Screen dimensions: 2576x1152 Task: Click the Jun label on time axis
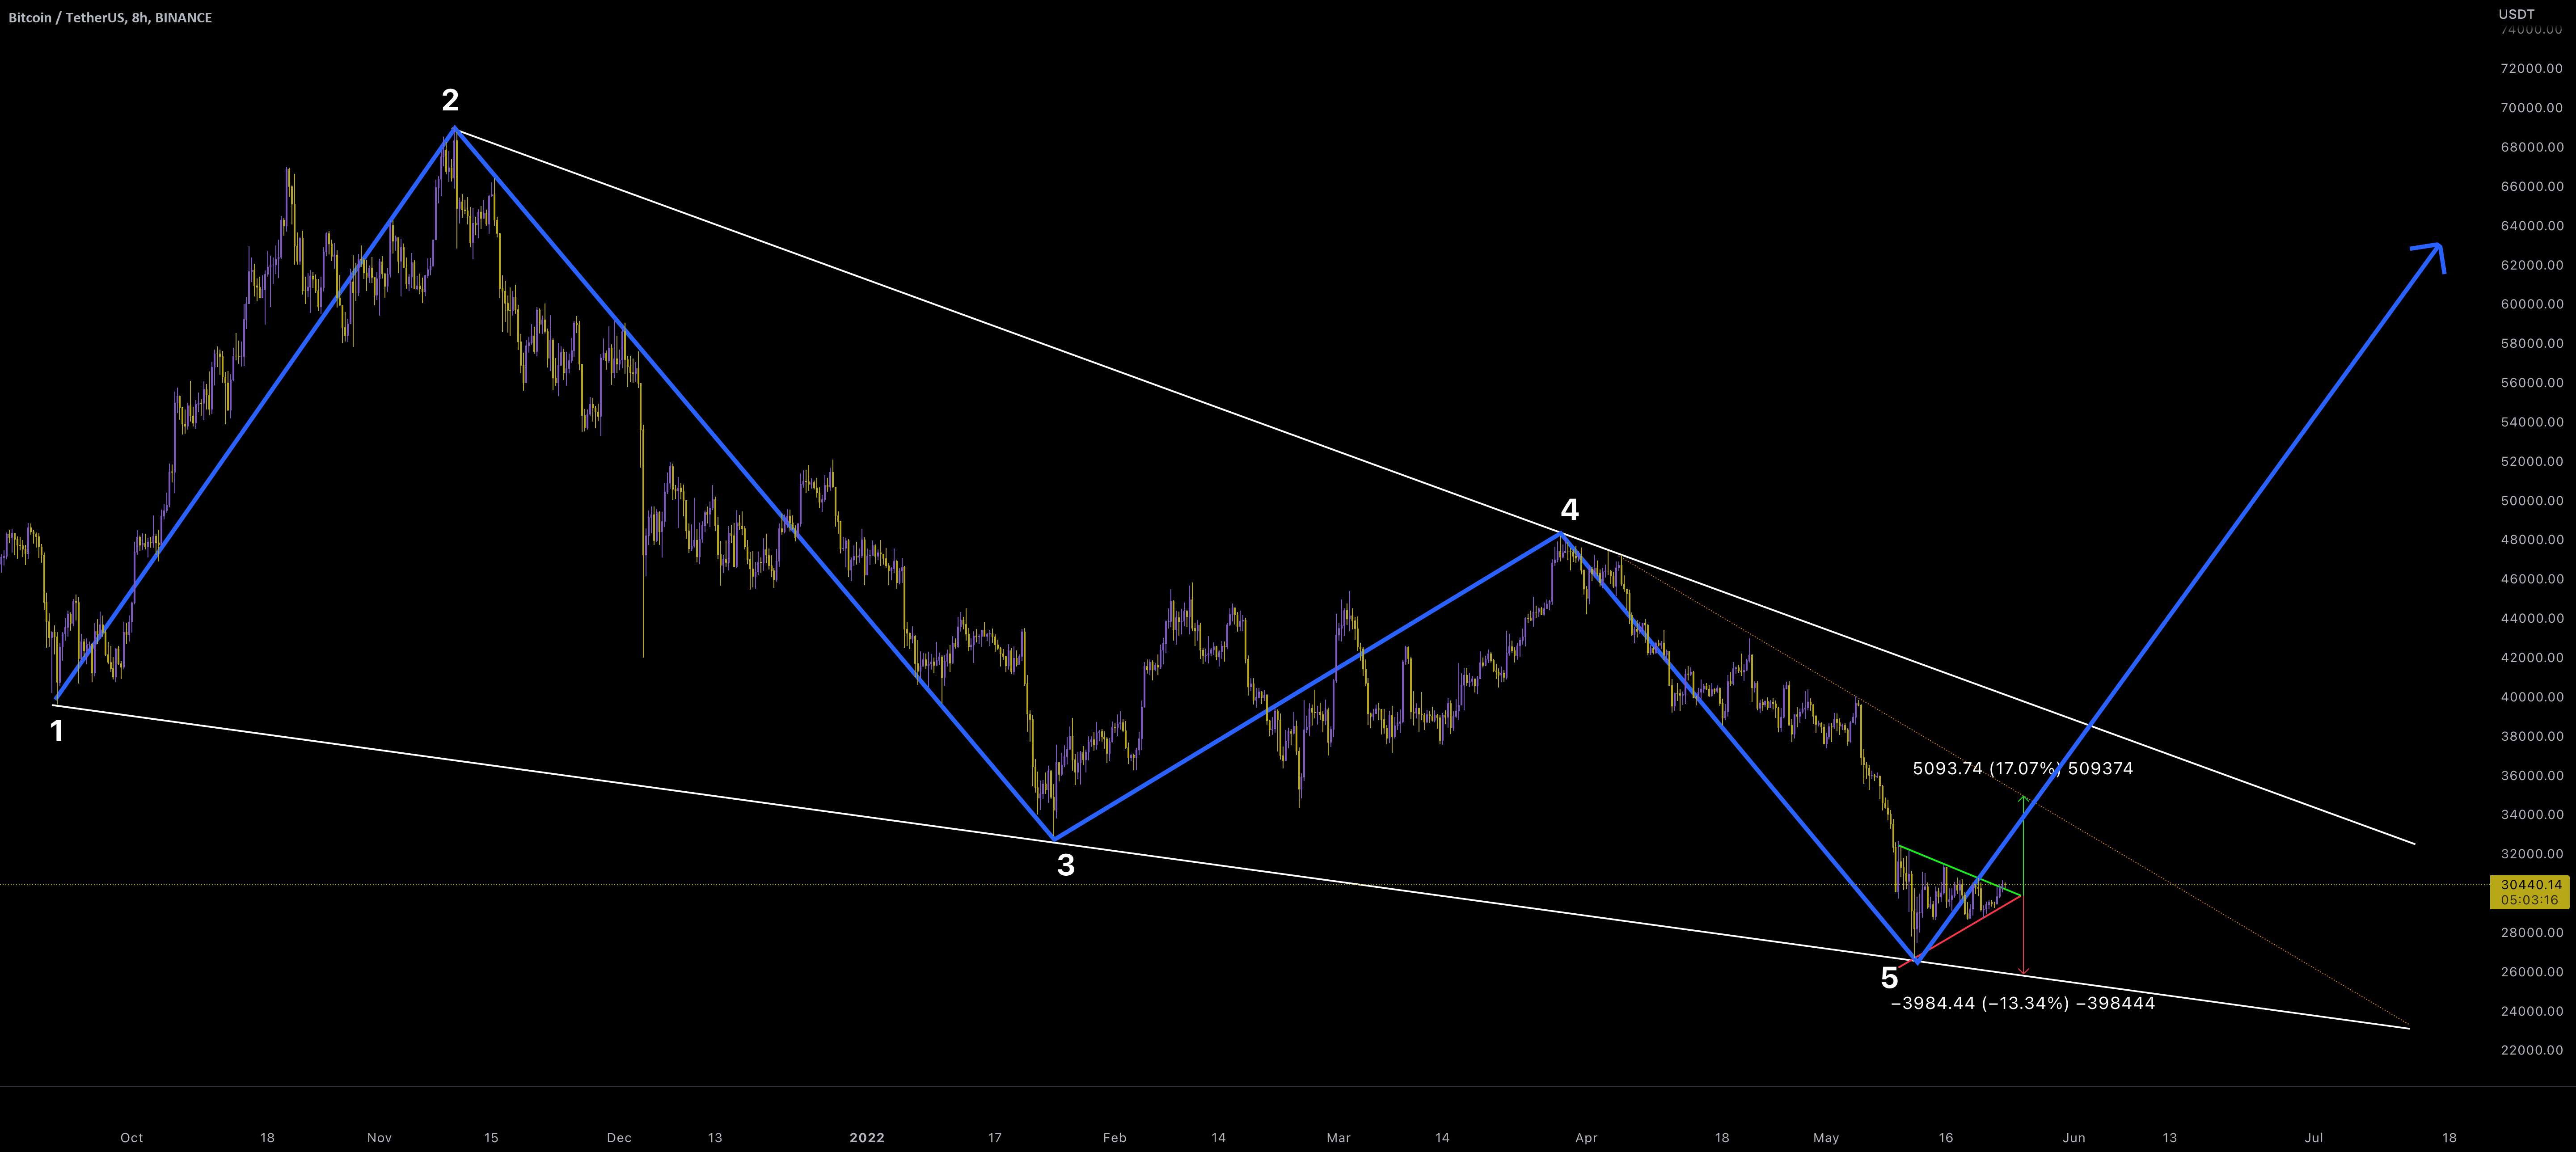pyautogui.click(x=2074, y=1138)
